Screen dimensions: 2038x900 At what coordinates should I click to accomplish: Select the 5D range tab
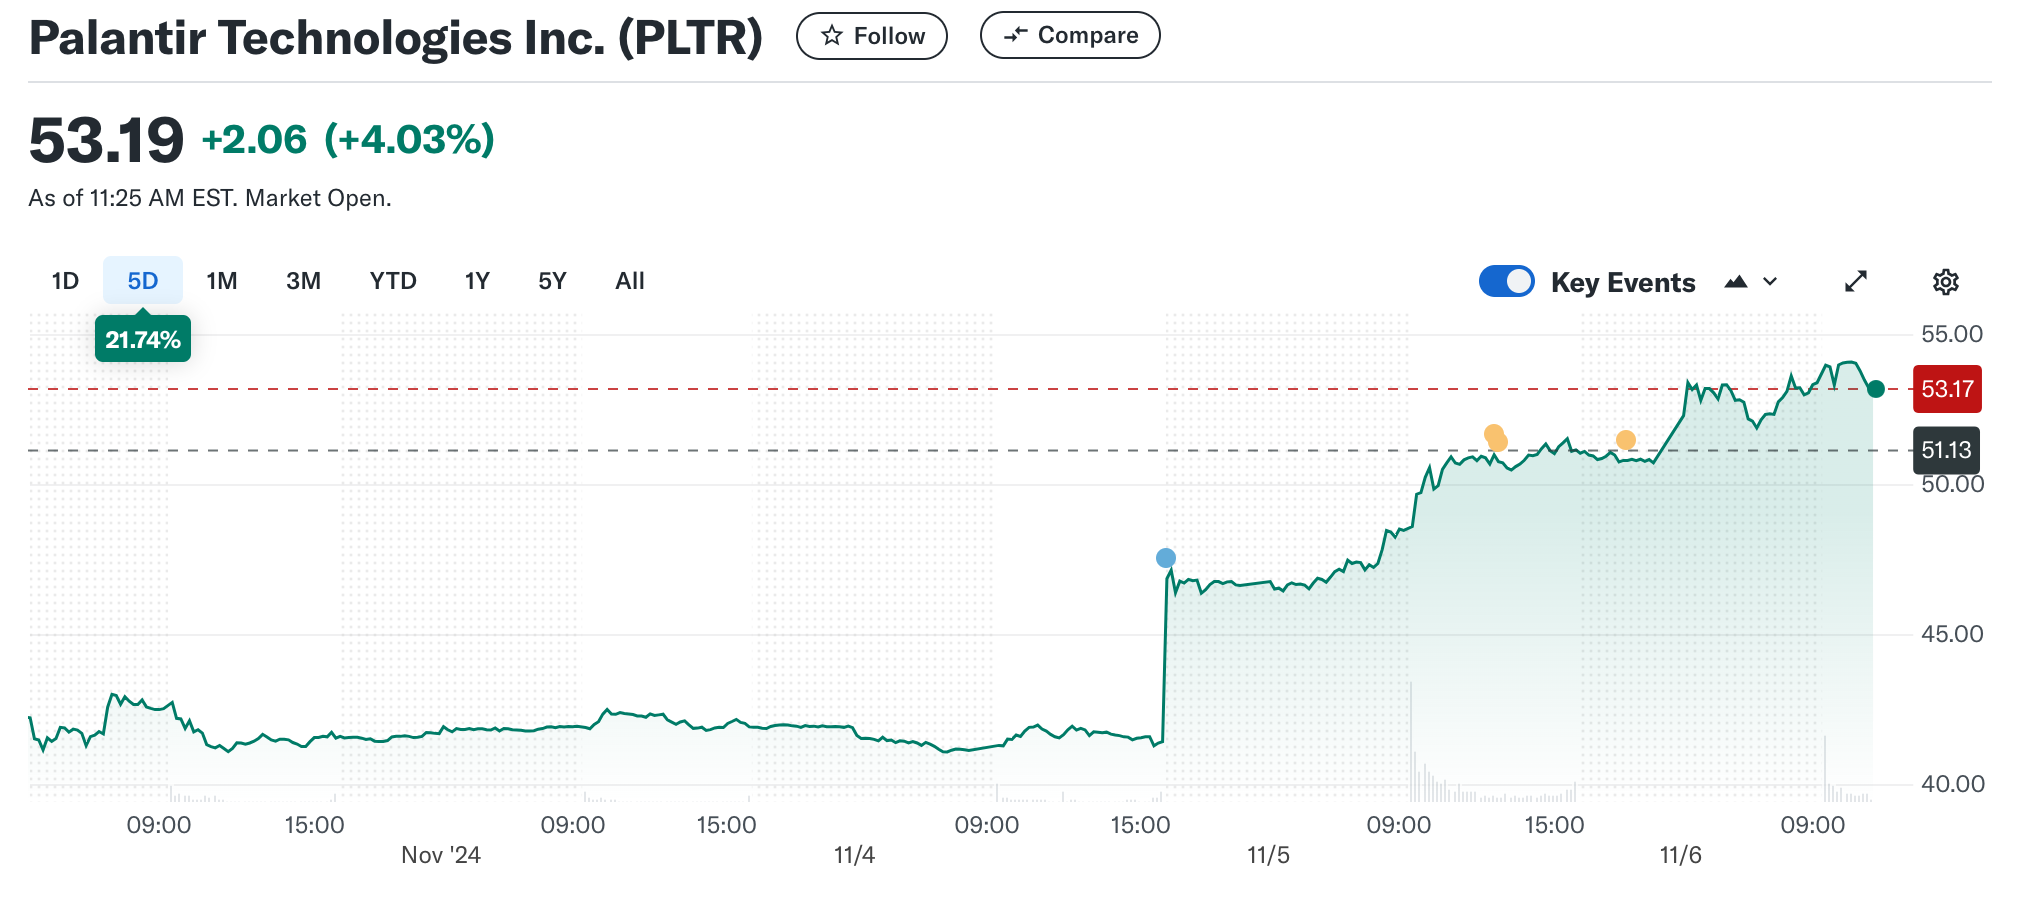[143, 281]
